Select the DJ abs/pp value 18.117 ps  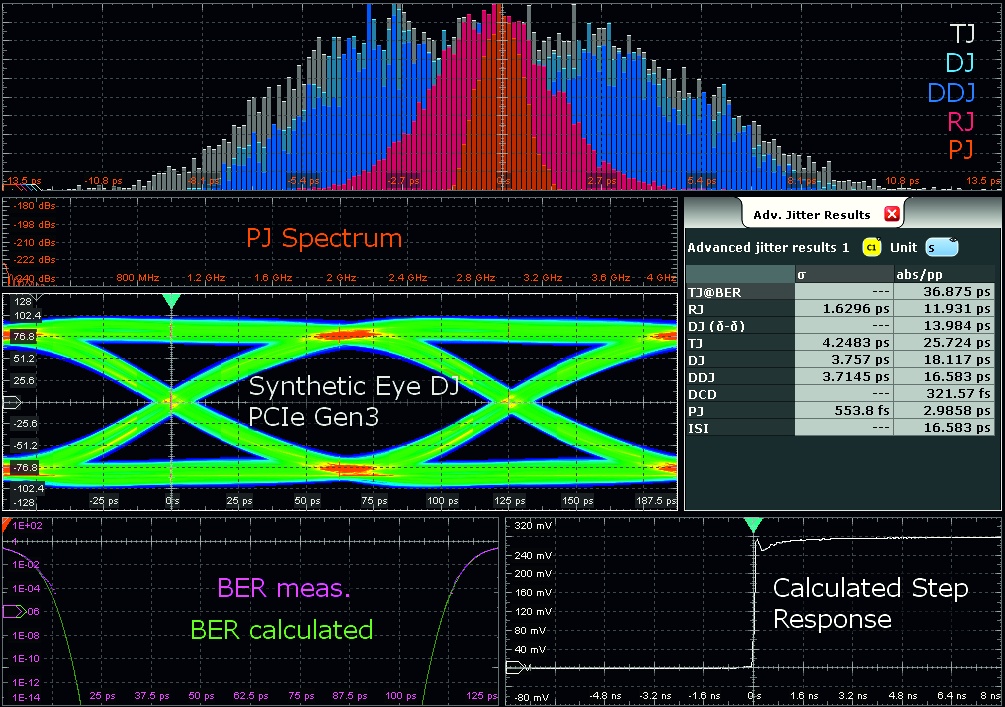(x=944, y=360)
